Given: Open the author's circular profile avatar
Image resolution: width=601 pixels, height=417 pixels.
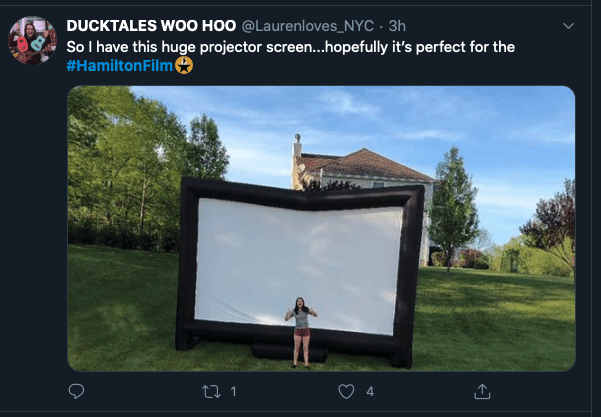Looking at the screenshot, I should tap(33, 40).
